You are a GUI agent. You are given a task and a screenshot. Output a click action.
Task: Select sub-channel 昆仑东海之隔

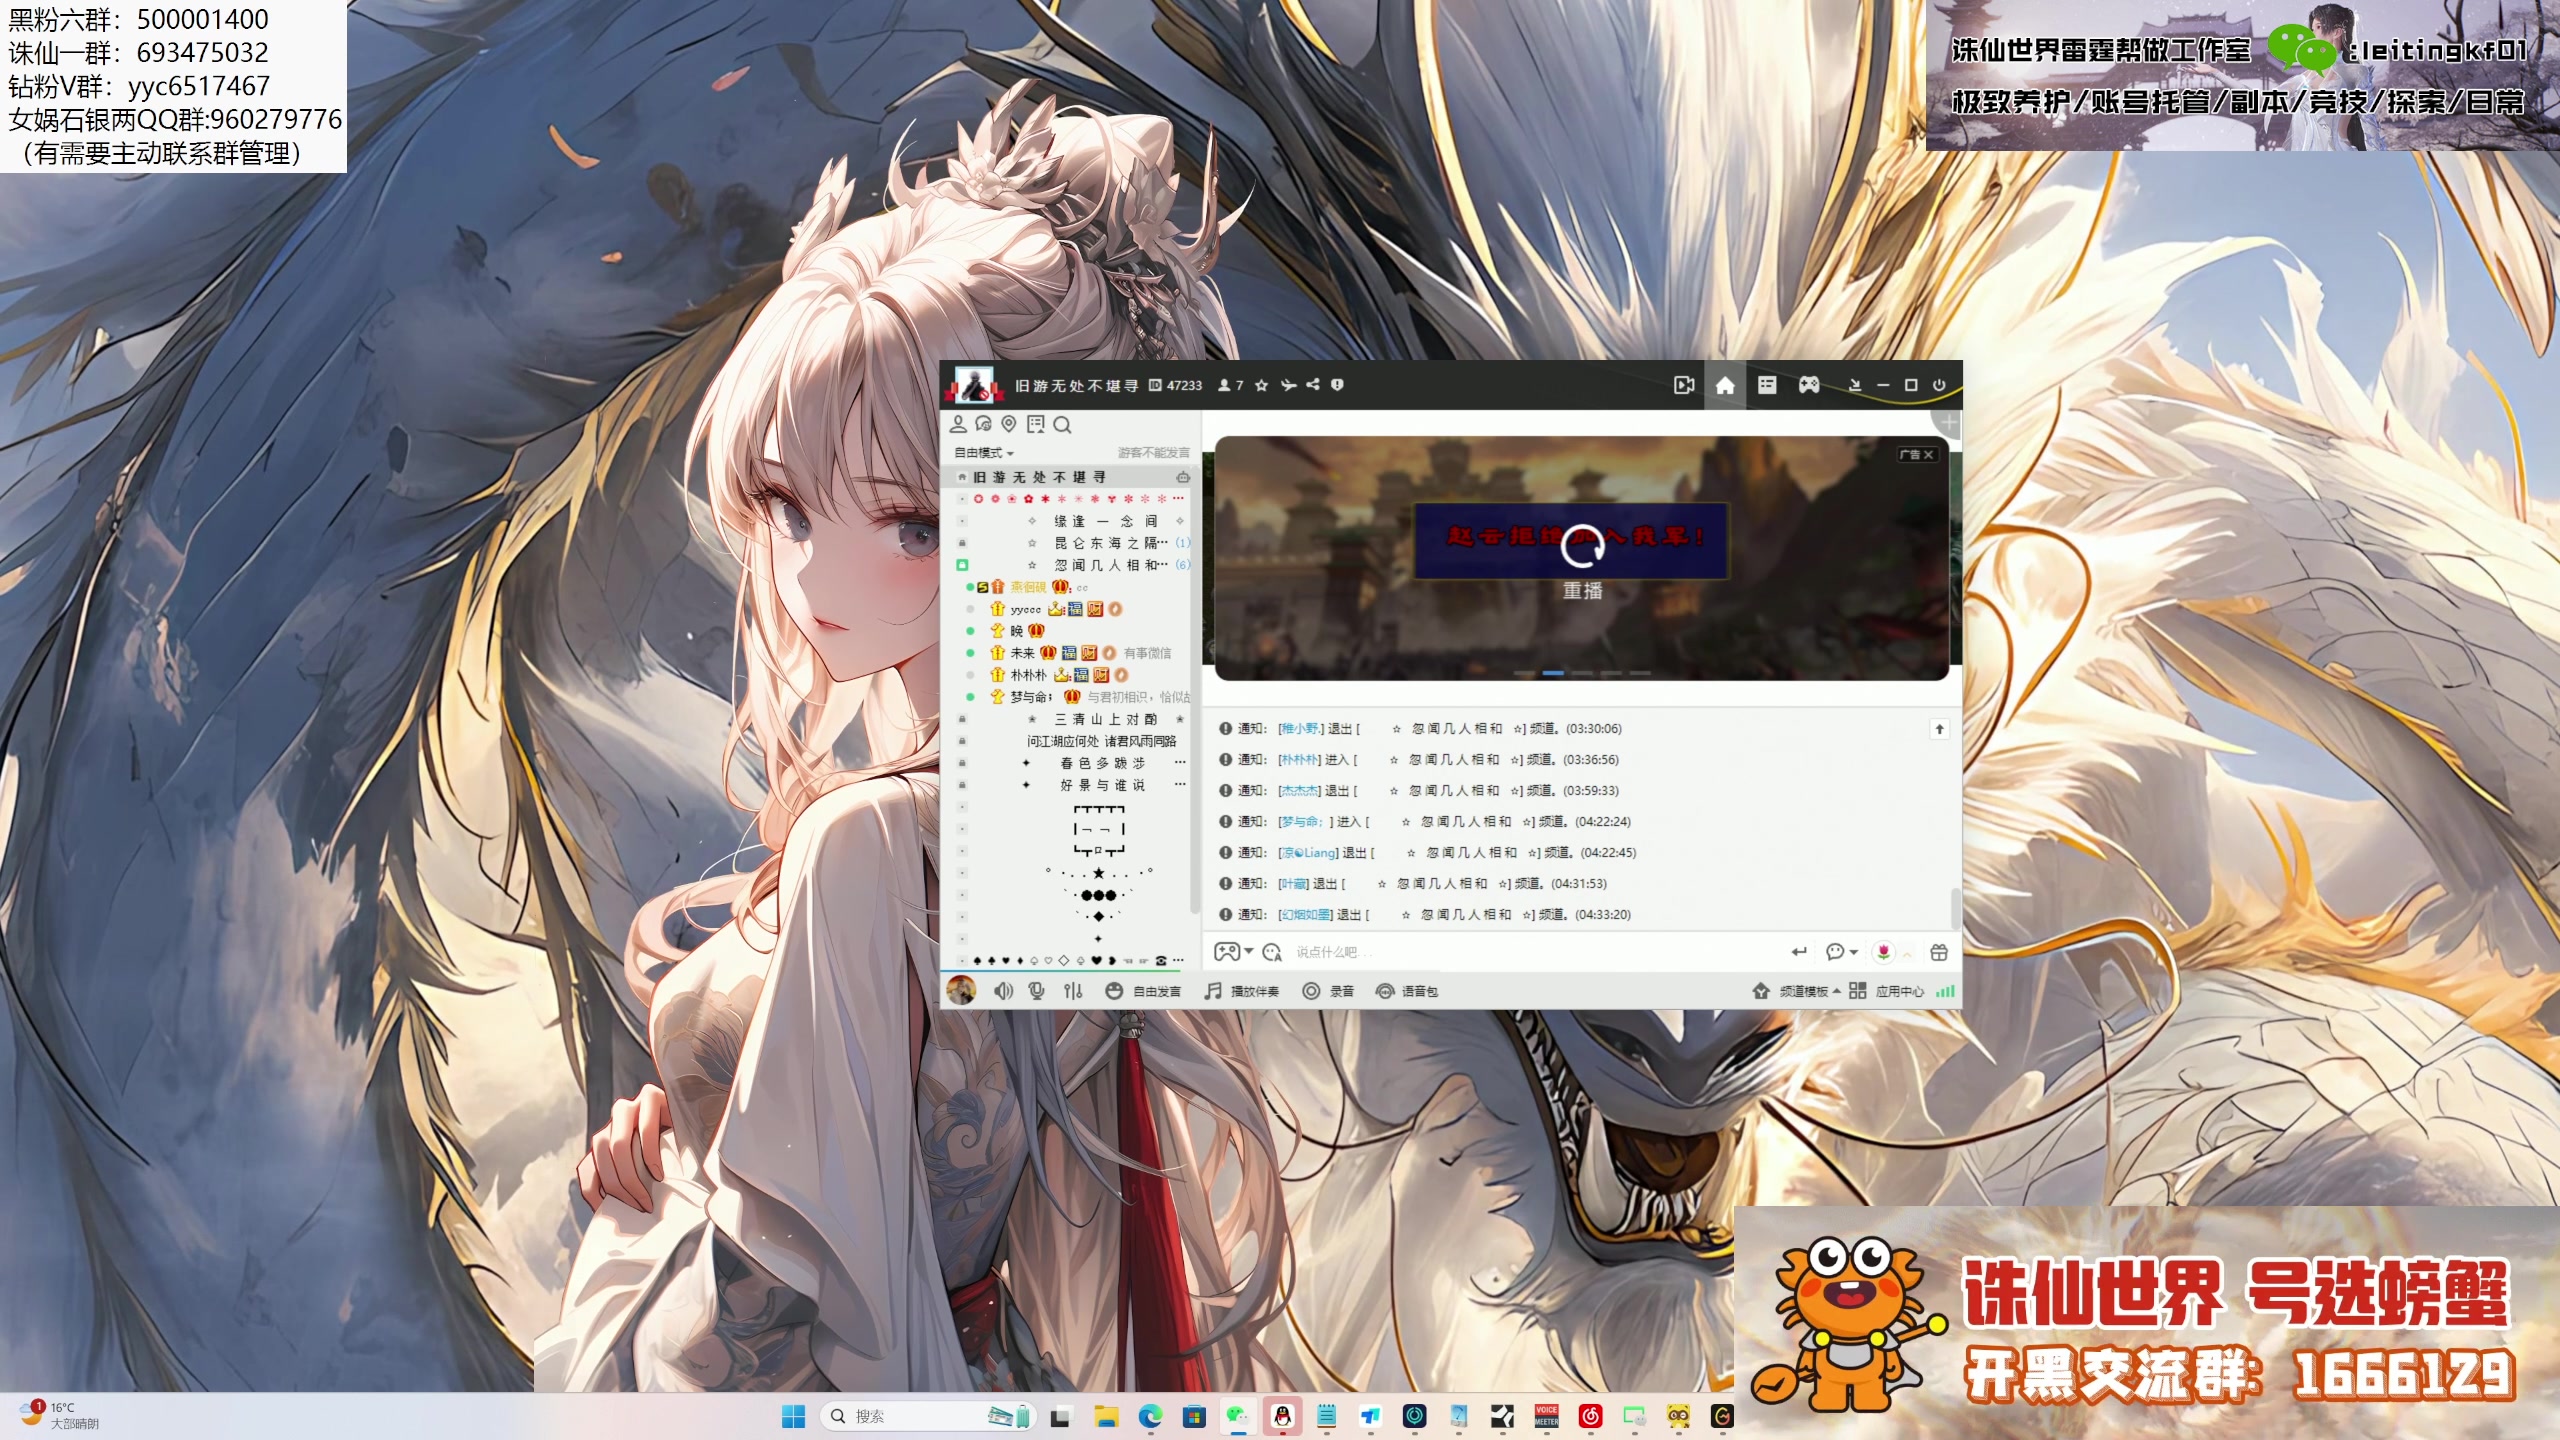tap(1110, 543)
